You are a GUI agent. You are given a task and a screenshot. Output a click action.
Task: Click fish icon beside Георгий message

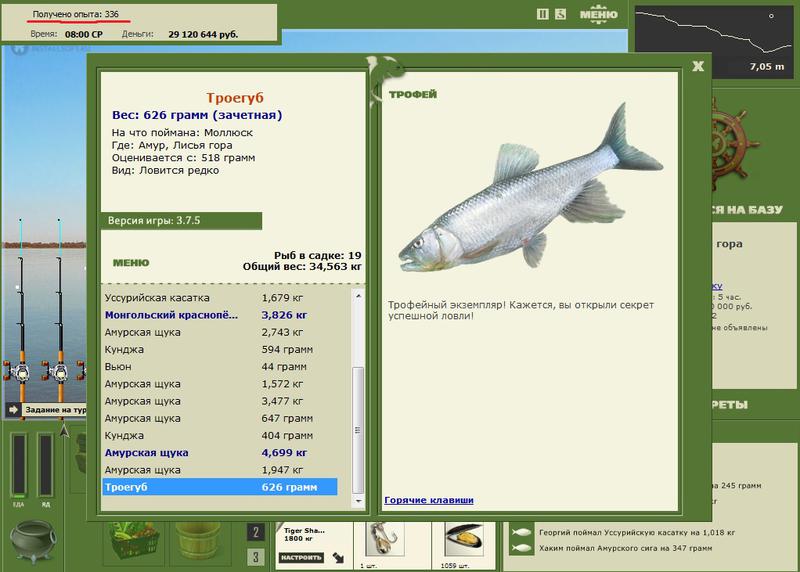(521, 532)
